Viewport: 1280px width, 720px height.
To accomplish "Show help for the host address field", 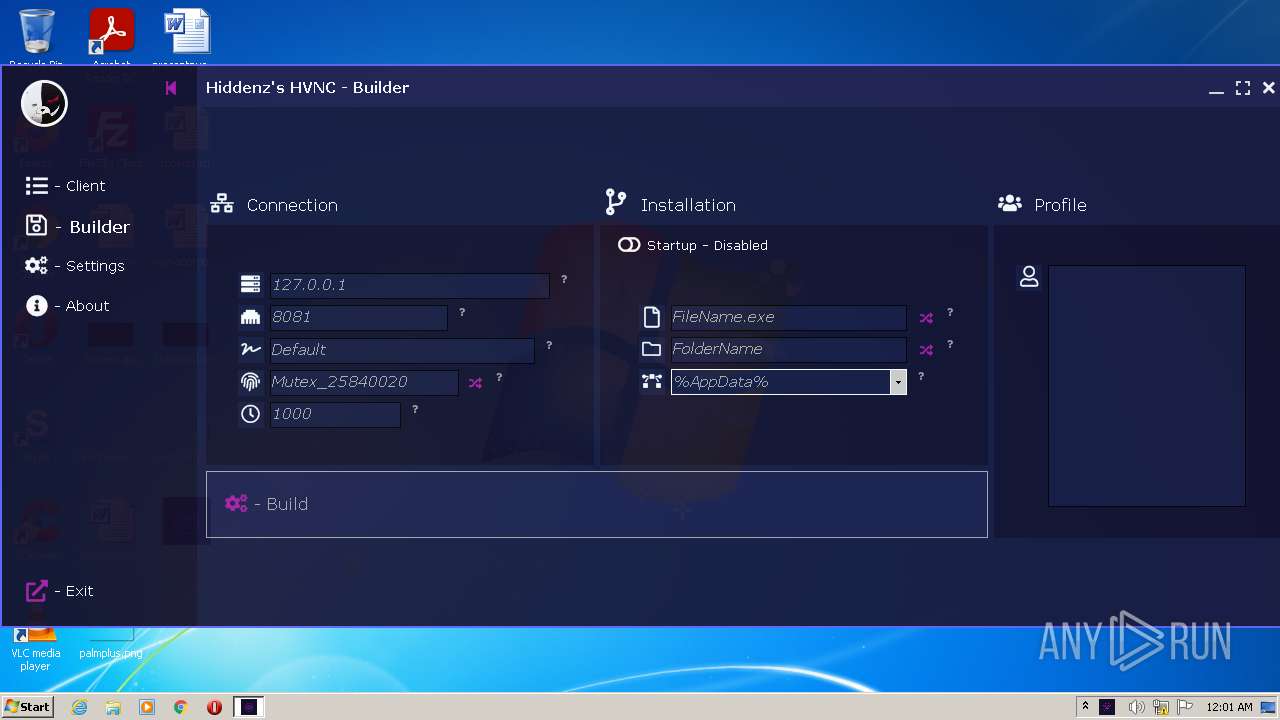I will [564, 280].
